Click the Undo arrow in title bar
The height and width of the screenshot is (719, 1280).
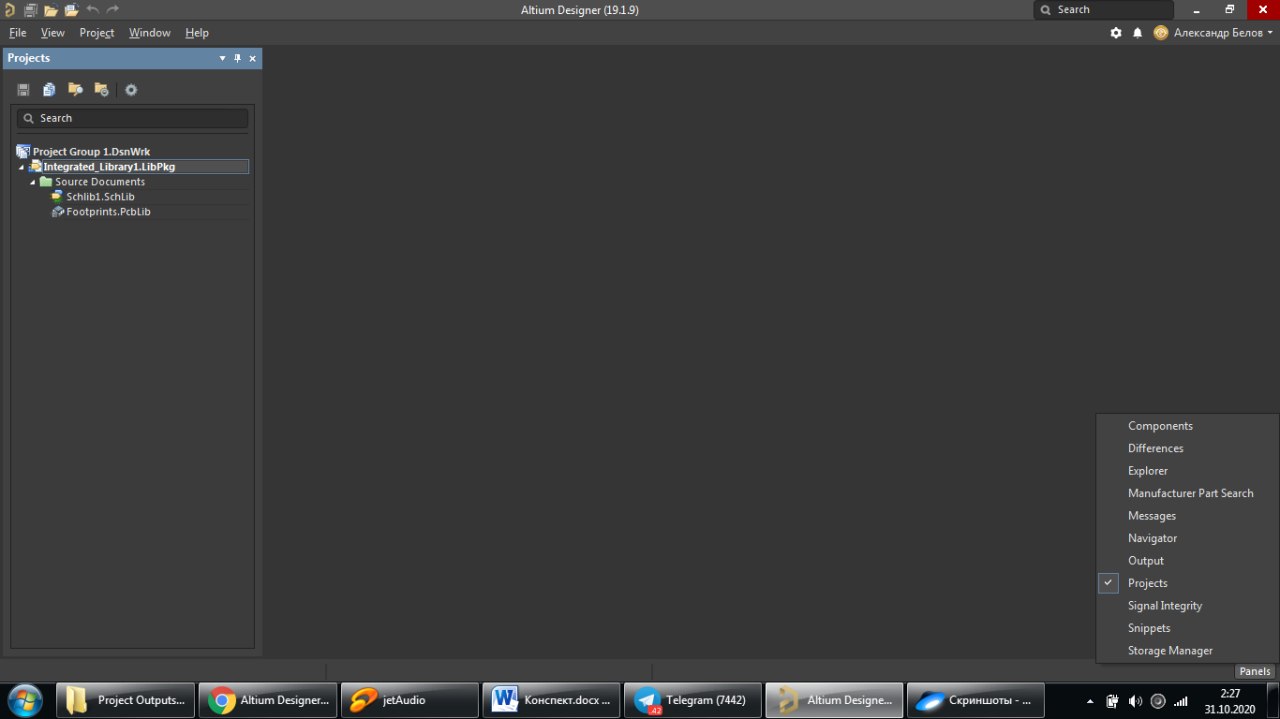click(92, 10)
